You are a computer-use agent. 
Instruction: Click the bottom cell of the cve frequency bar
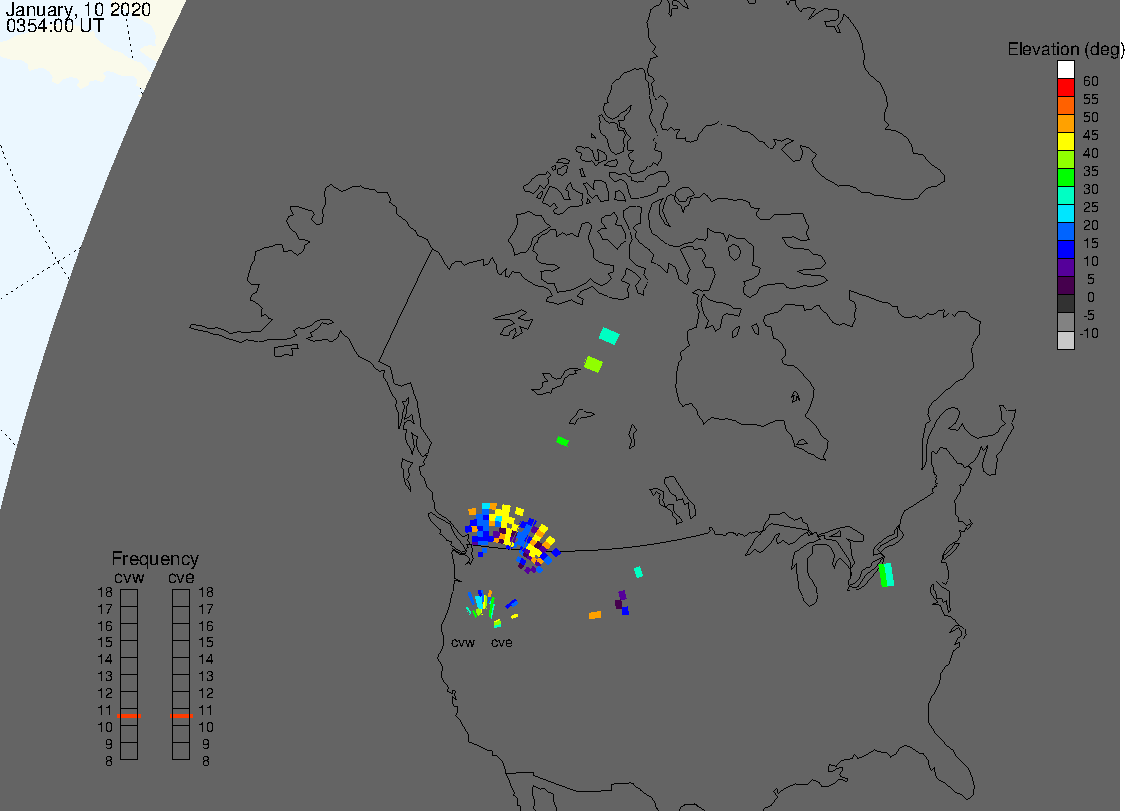[x=182, y=751]
